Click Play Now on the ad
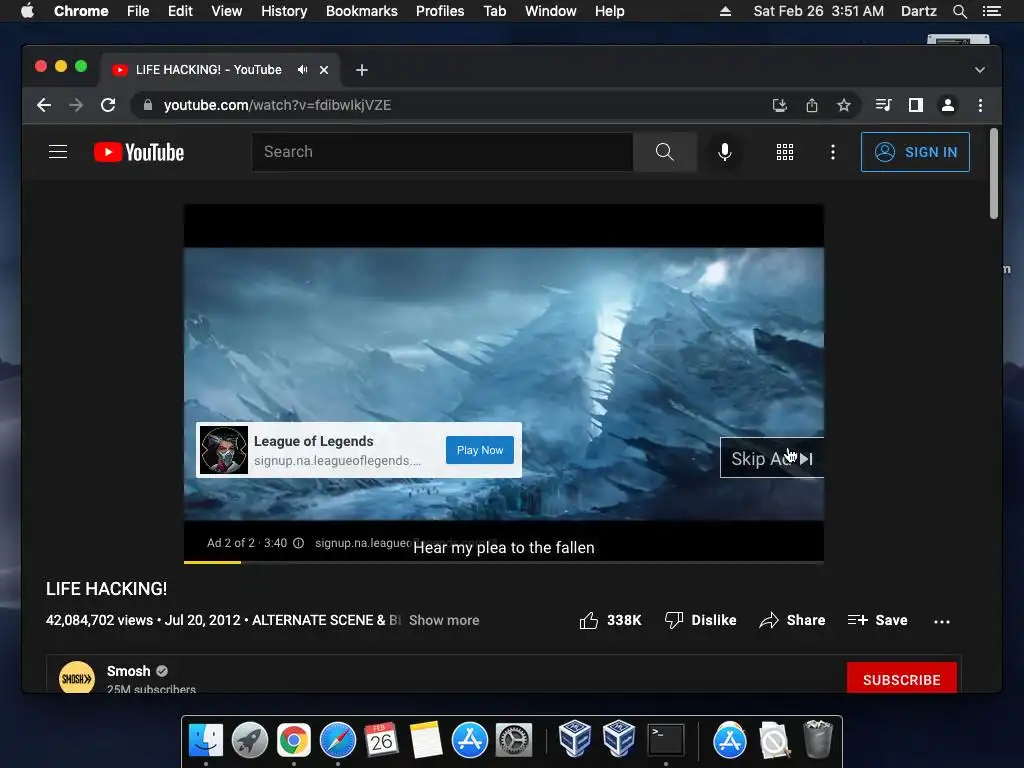The height and width of the screenshot is (768, 1024). [x=479, y=450]
